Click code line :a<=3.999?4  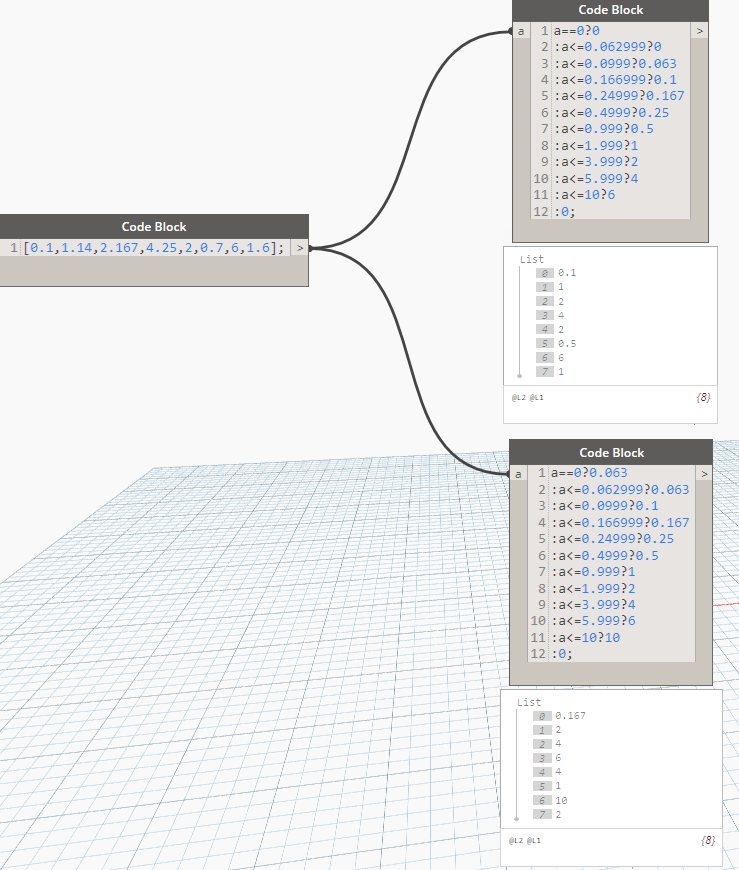click(593, 605)
